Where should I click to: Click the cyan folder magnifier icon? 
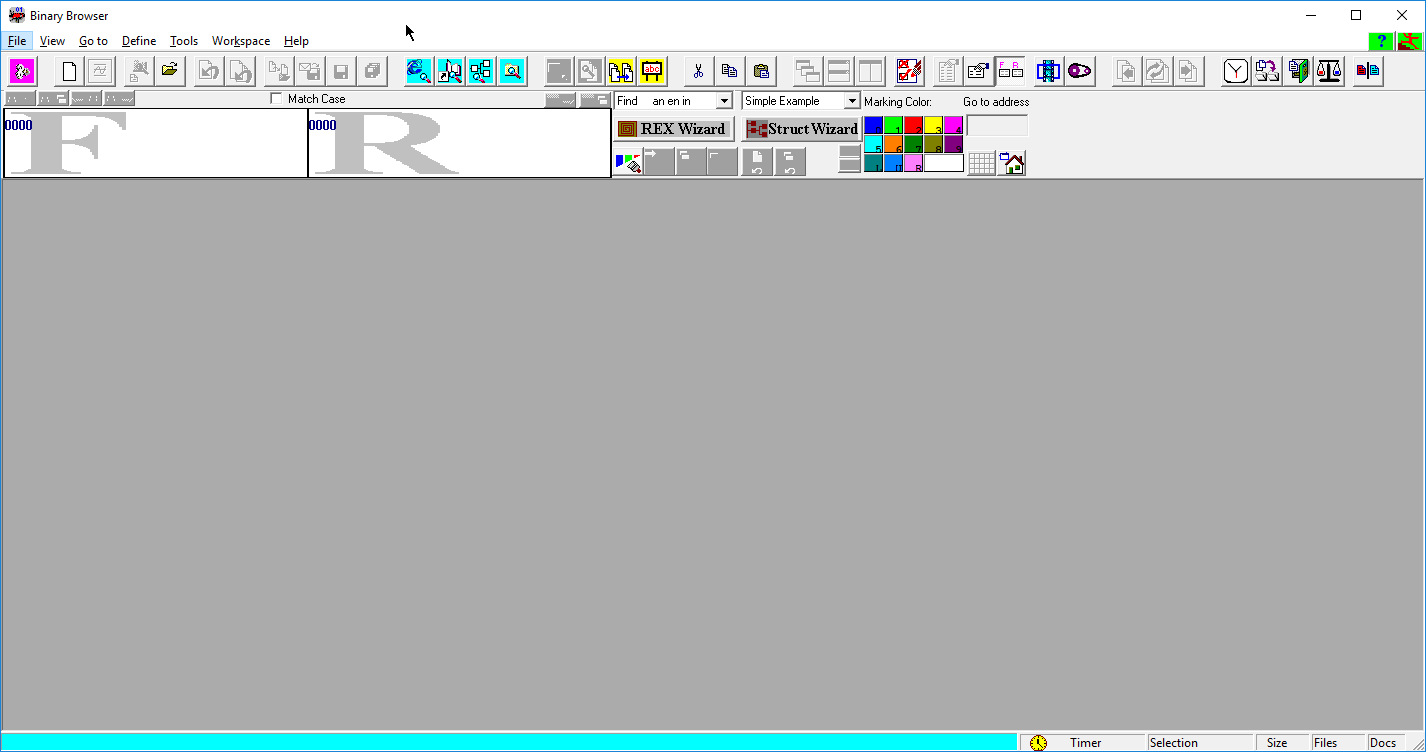512,71
